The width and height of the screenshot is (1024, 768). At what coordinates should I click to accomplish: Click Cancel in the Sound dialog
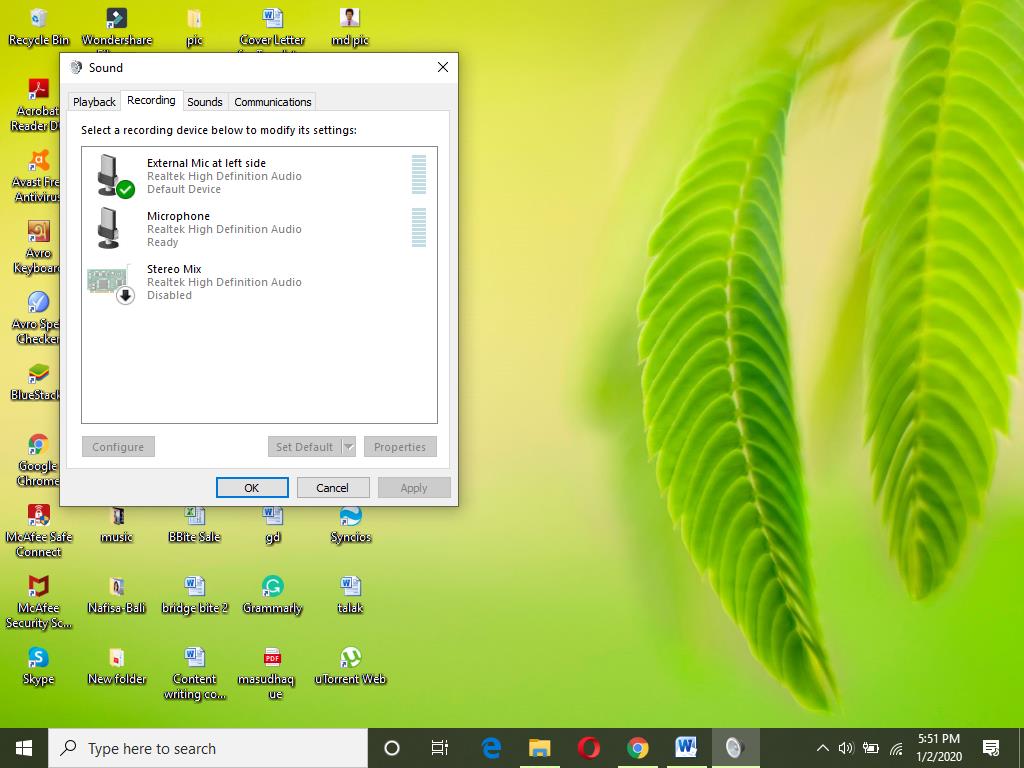[332, 488]
